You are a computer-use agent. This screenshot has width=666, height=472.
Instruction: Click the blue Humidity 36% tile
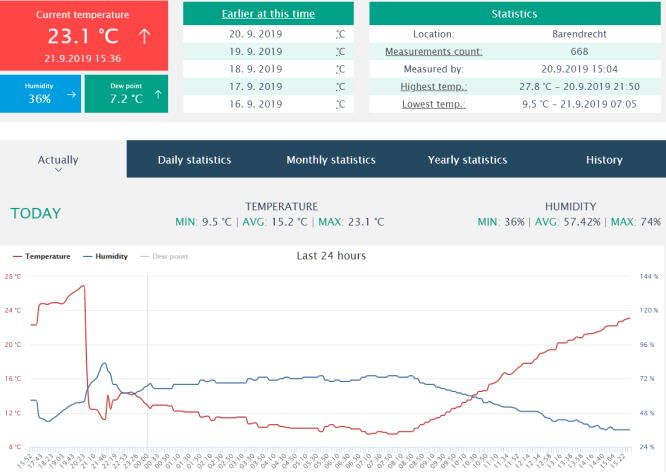(x=40, y=93)
